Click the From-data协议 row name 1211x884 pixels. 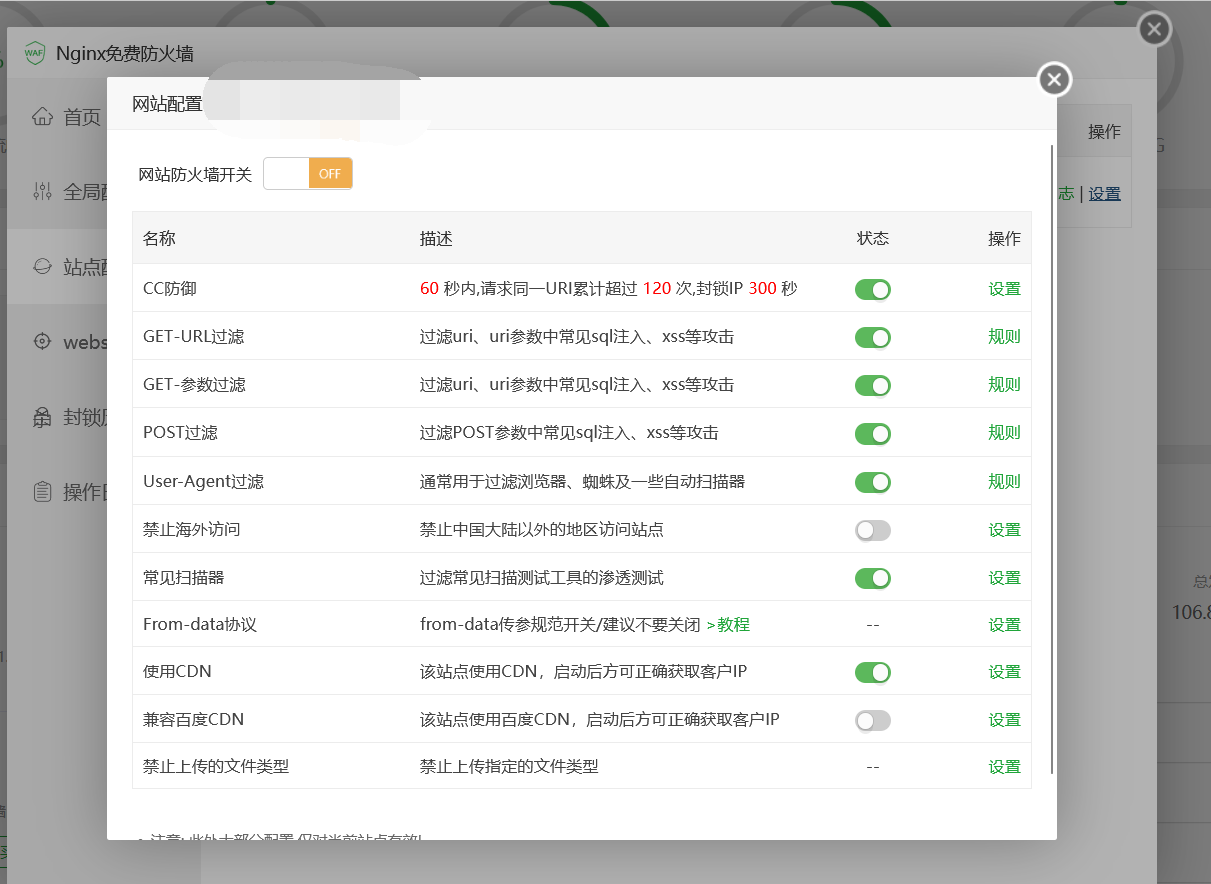(200, 625)
